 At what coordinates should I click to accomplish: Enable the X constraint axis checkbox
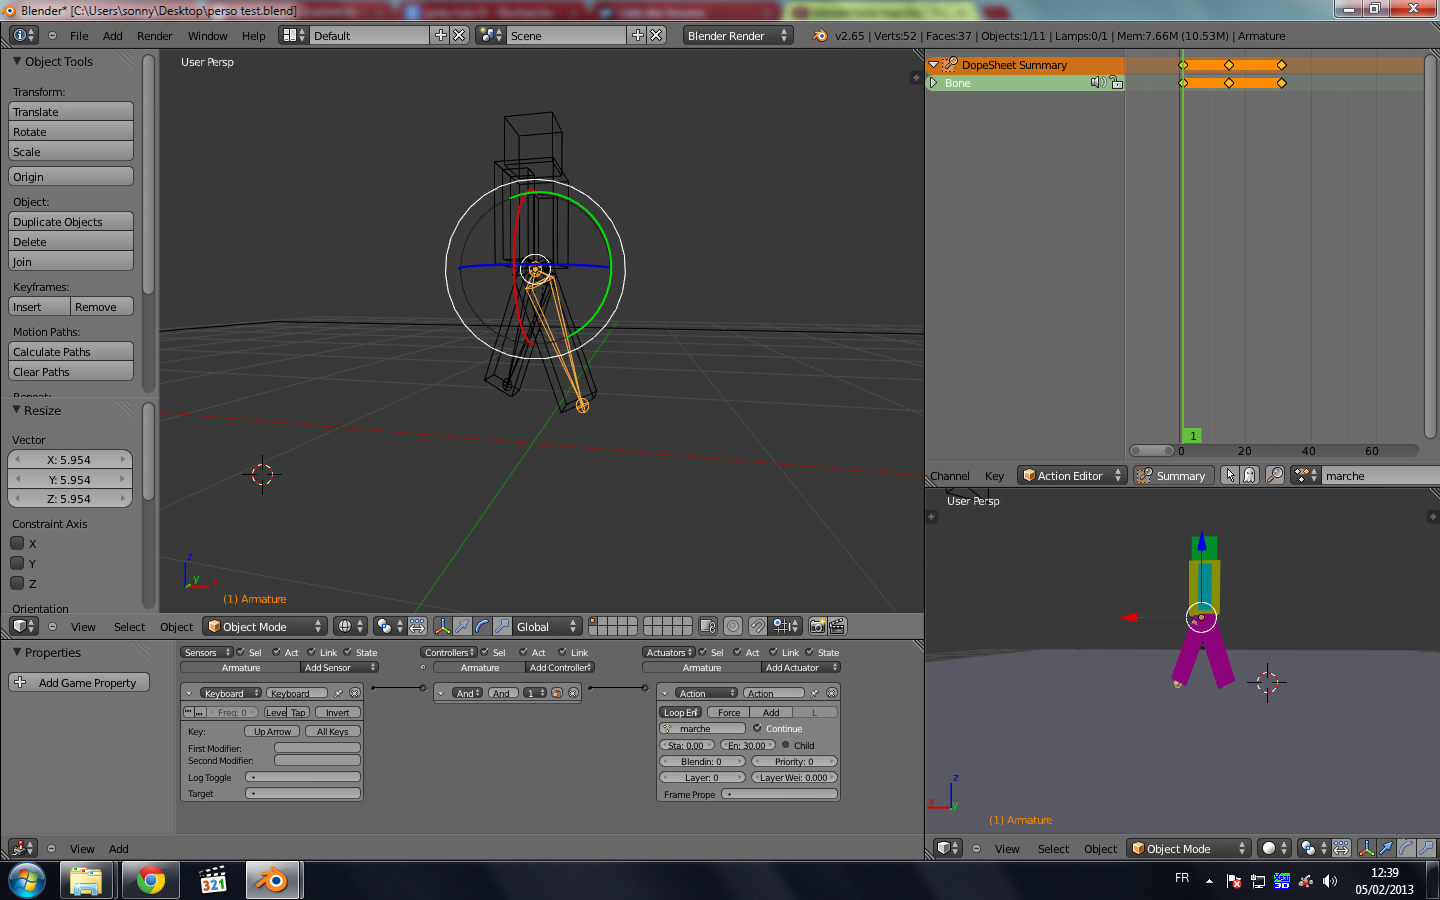coord(17,544)
